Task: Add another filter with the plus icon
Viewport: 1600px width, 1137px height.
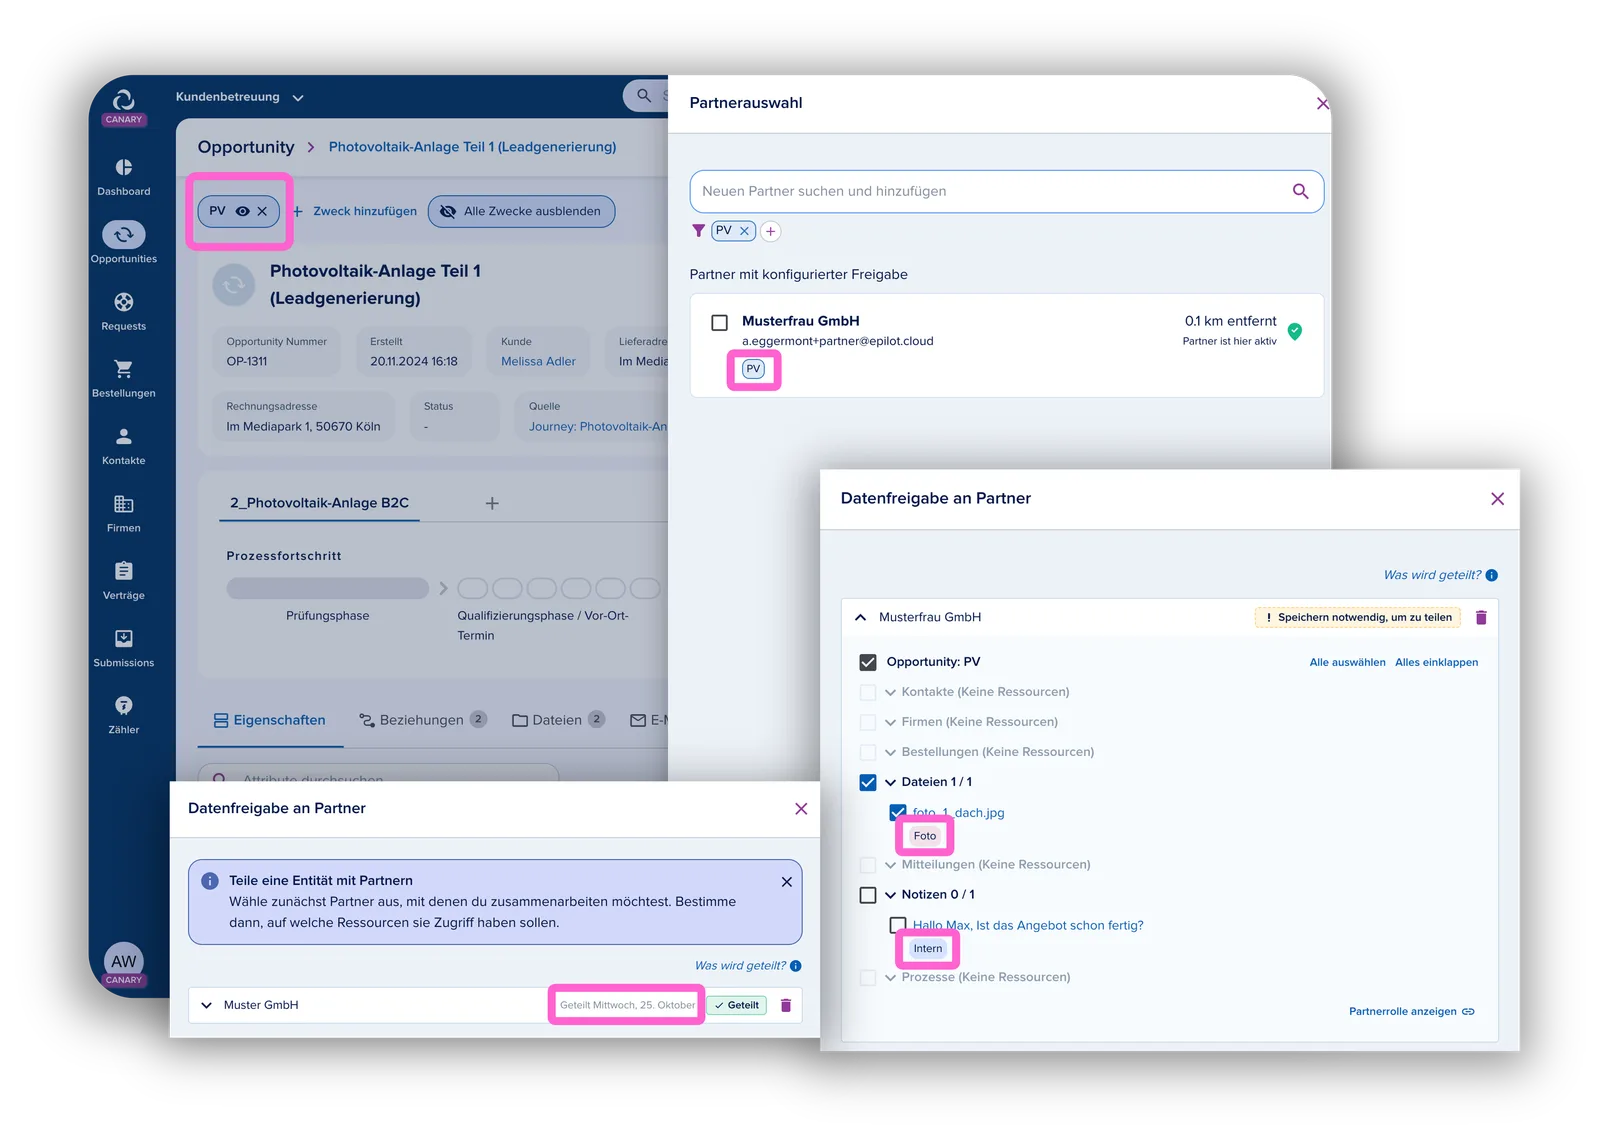Action: pyautogui.click(x=770, y=231)
